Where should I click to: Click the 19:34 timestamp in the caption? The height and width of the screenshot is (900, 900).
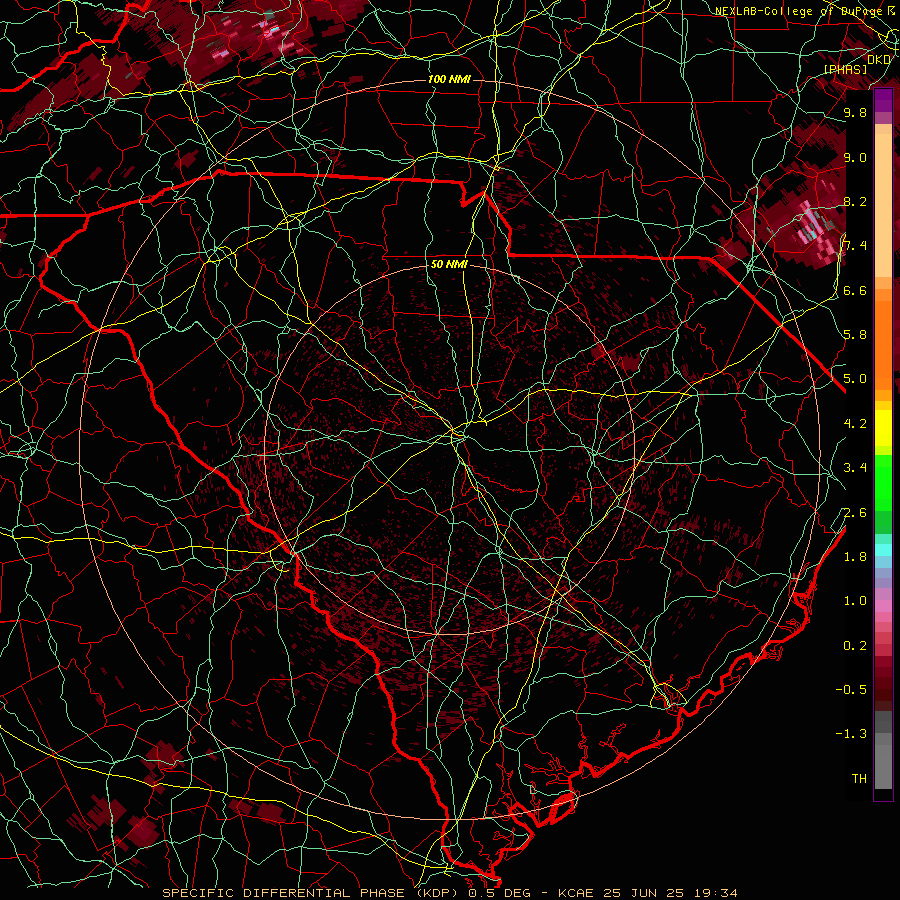click(x=715, y=893)
